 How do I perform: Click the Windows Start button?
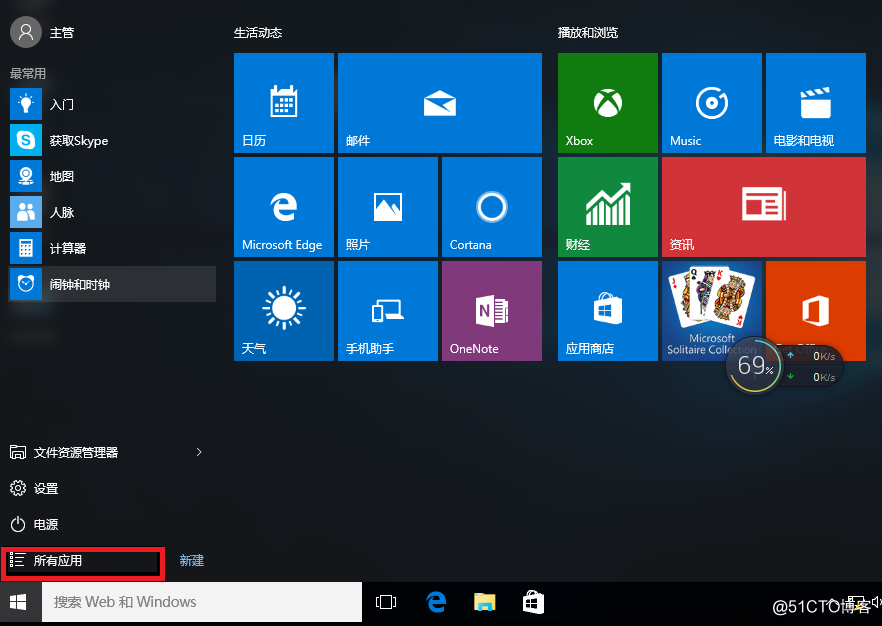[x=18, y=602]
